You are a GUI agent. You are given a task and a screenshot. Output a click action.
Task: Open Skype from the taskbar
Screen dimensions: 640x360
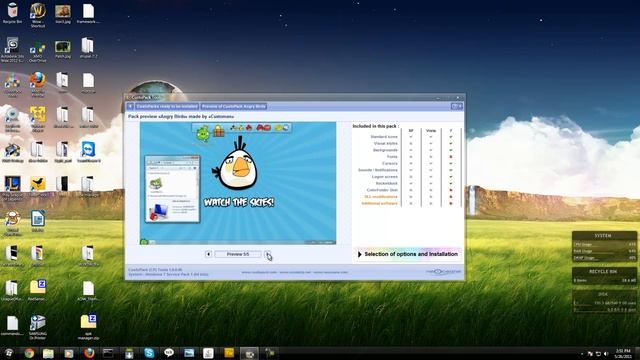pos(149,353)
